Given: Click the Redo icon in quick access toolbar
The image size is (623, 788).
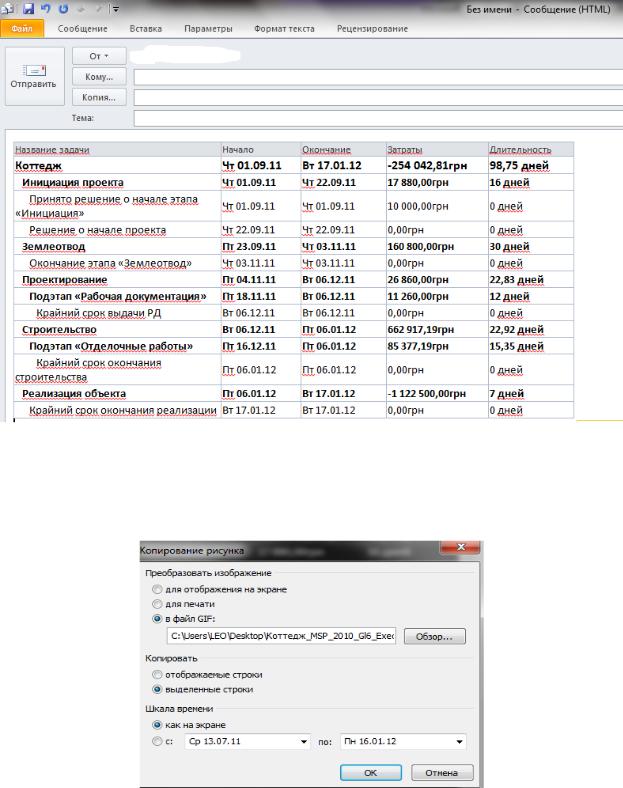Looking at the screenshot, I should tap(63, 8).
